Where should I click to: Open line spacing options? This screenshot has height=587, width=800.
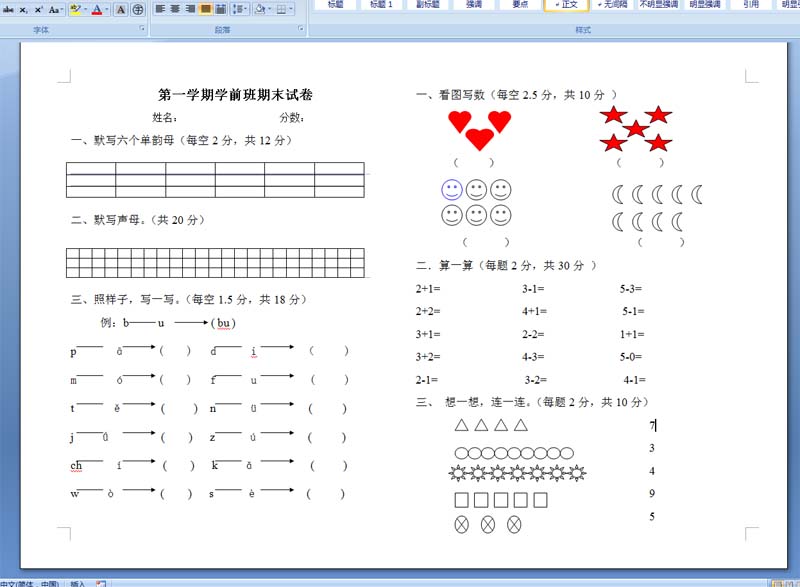tap(239, 9)
